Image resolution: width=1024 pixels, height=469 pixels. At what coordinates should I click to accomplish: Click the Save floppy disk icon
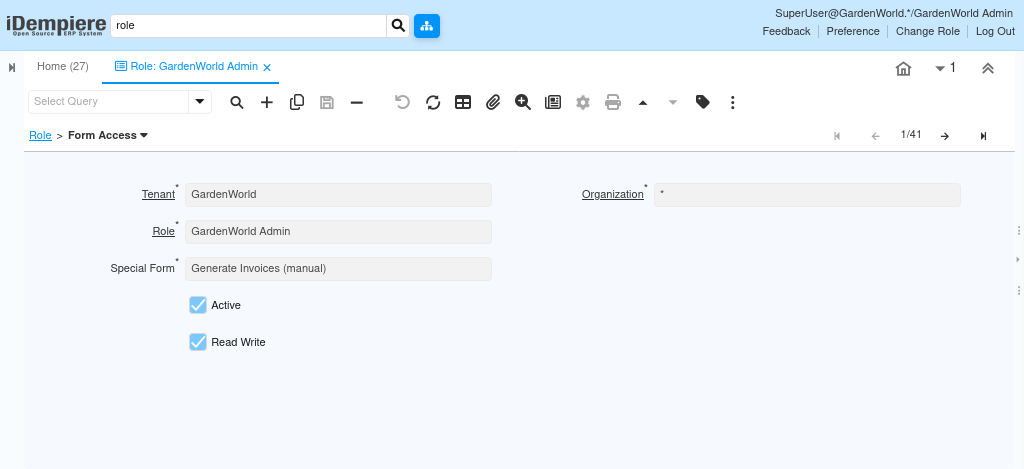327,103
